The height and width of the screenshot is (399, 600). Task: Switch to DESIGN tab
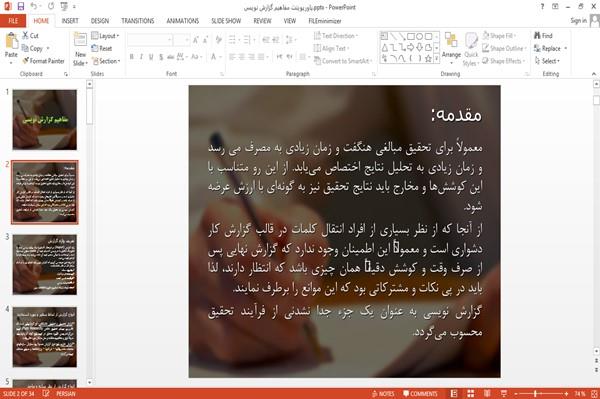pos(100,21)
